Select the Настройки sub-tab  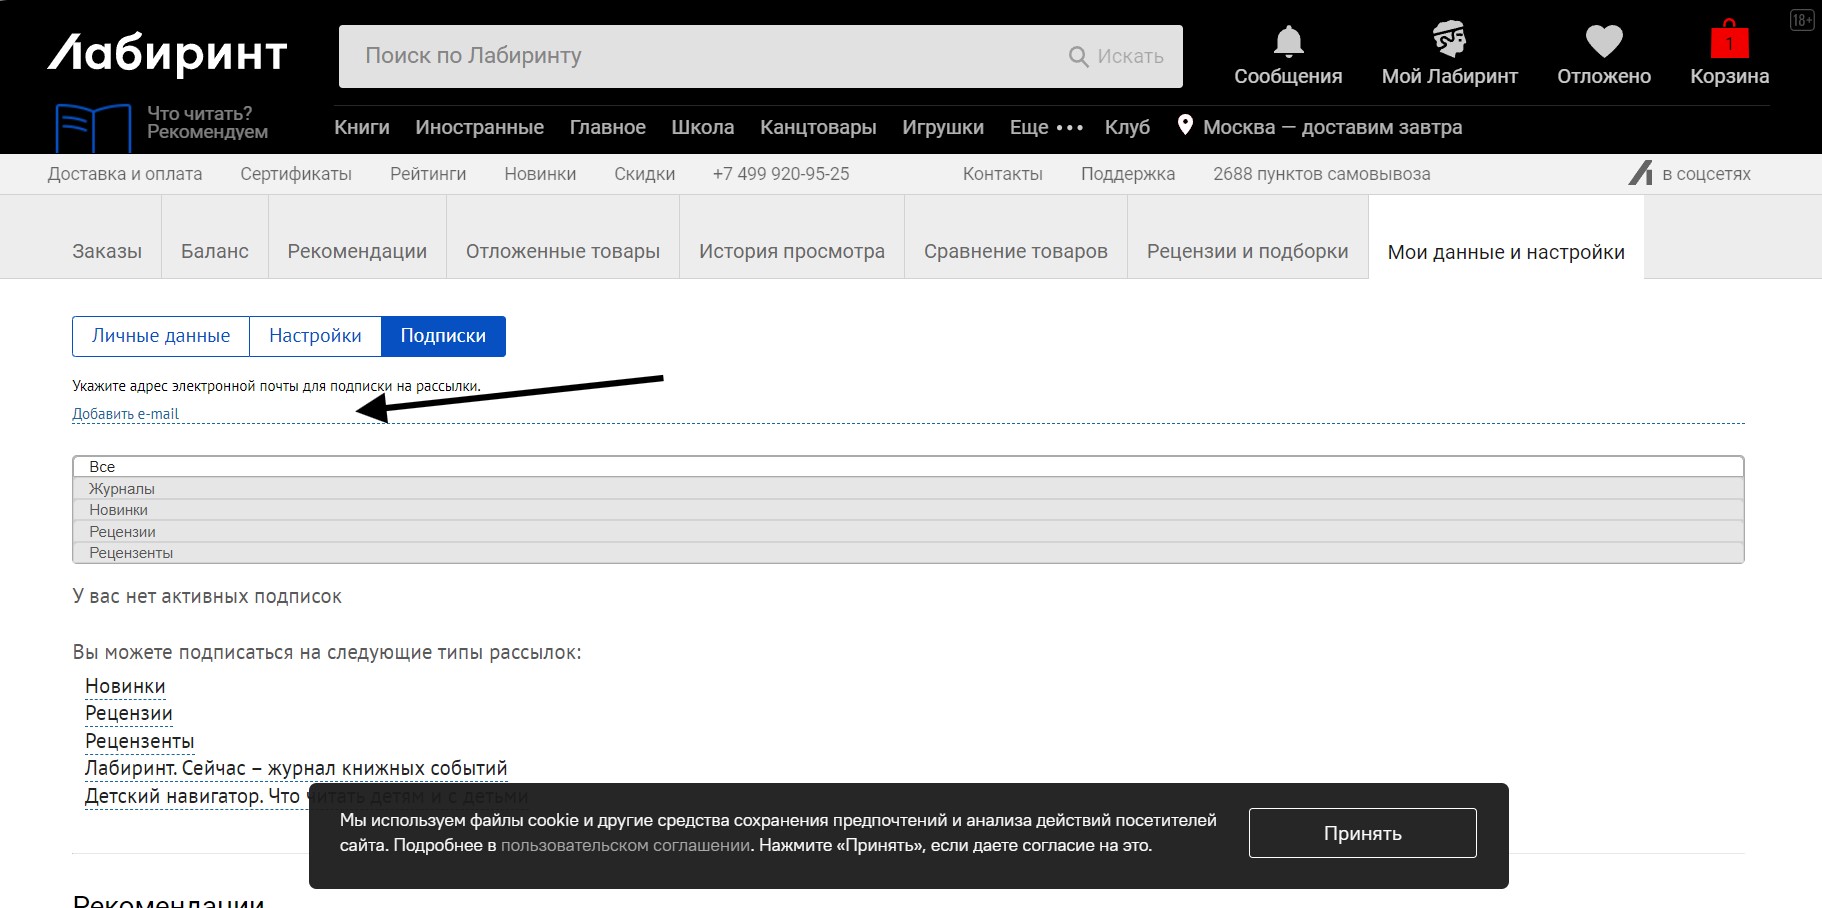(315, 336)
